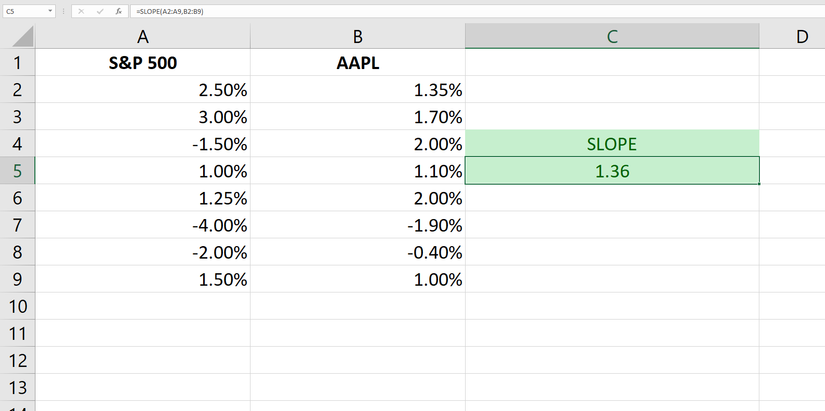The width and height of the screenshot is (825, 411).
Task: Select the cell containing -1.50%
Action: coord(143,144)
